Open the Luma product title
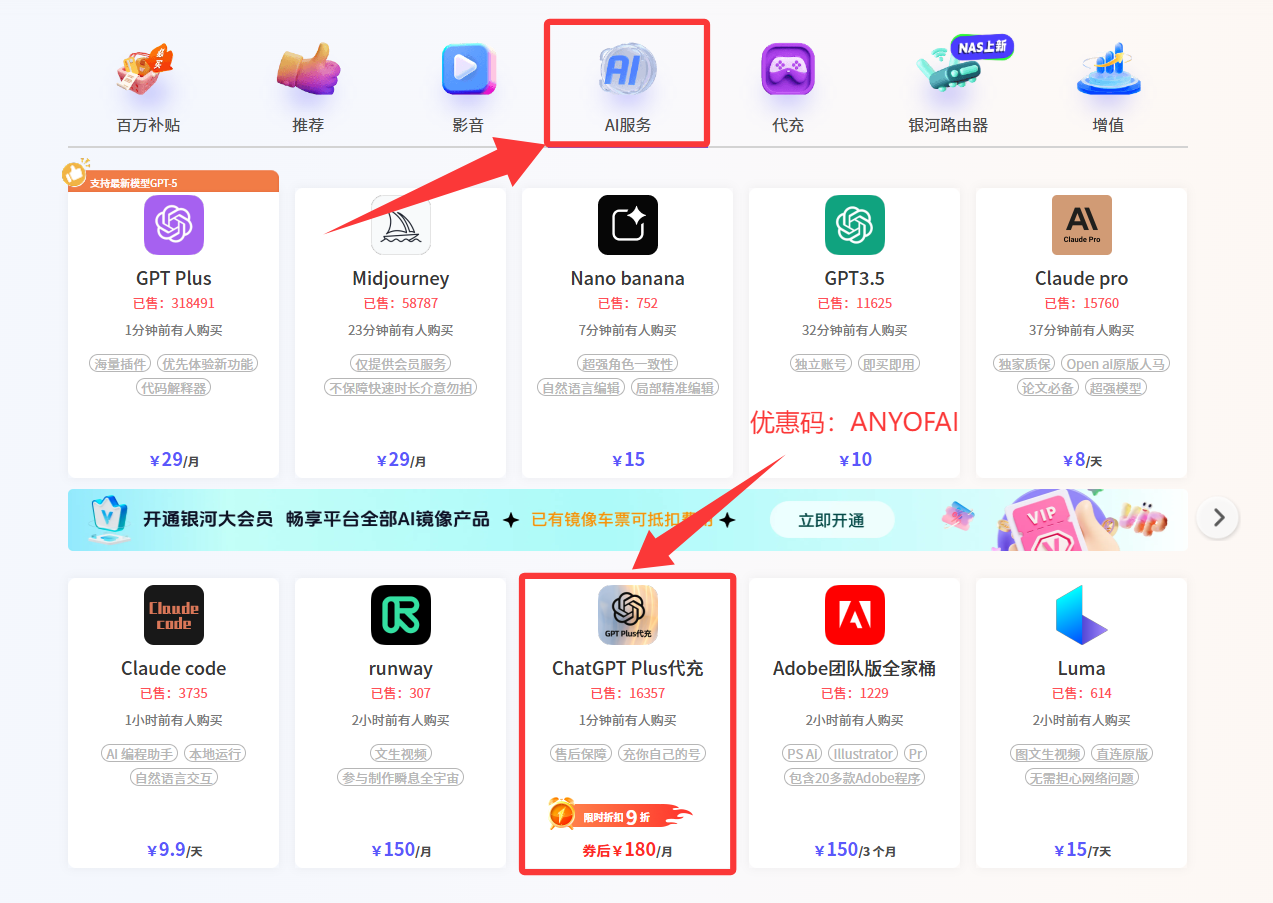This screenshot has height=903, width=1273. (1082, 668)
